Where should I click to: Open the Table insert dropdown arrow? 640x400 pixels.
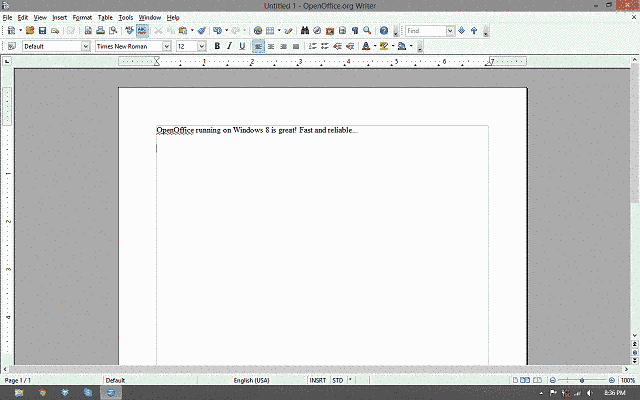[x=279, y=31]
